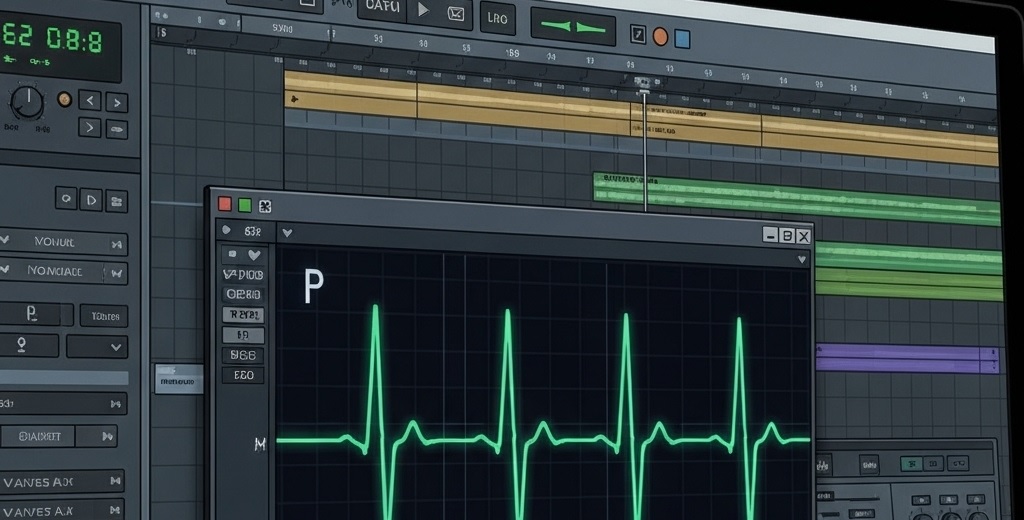Click the Tones button in left panel
Image resolution: width=1024 pixels, height=520 pixels.
[x=103, y=316]
